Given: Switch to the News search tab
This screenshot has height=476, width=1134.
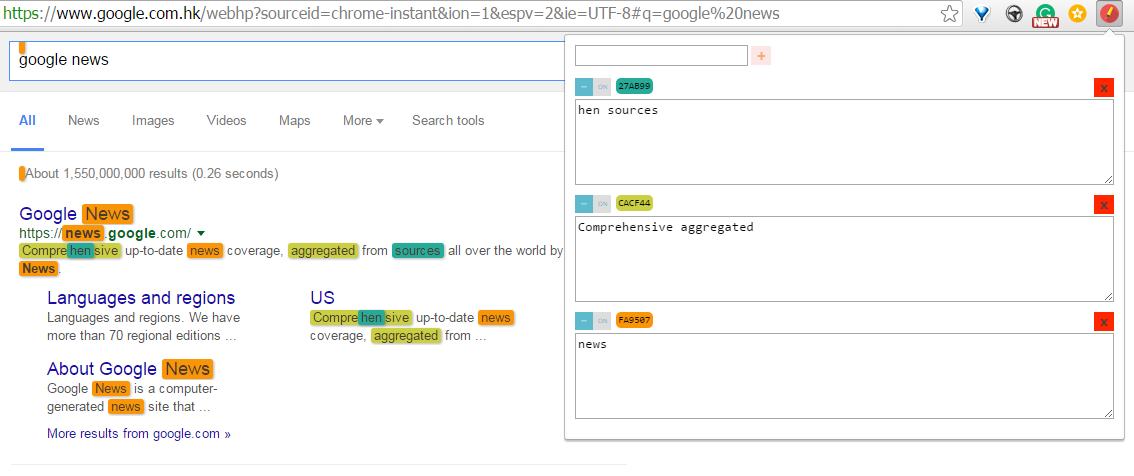Looking at the screenshot, I should click(x=84, y=121).
